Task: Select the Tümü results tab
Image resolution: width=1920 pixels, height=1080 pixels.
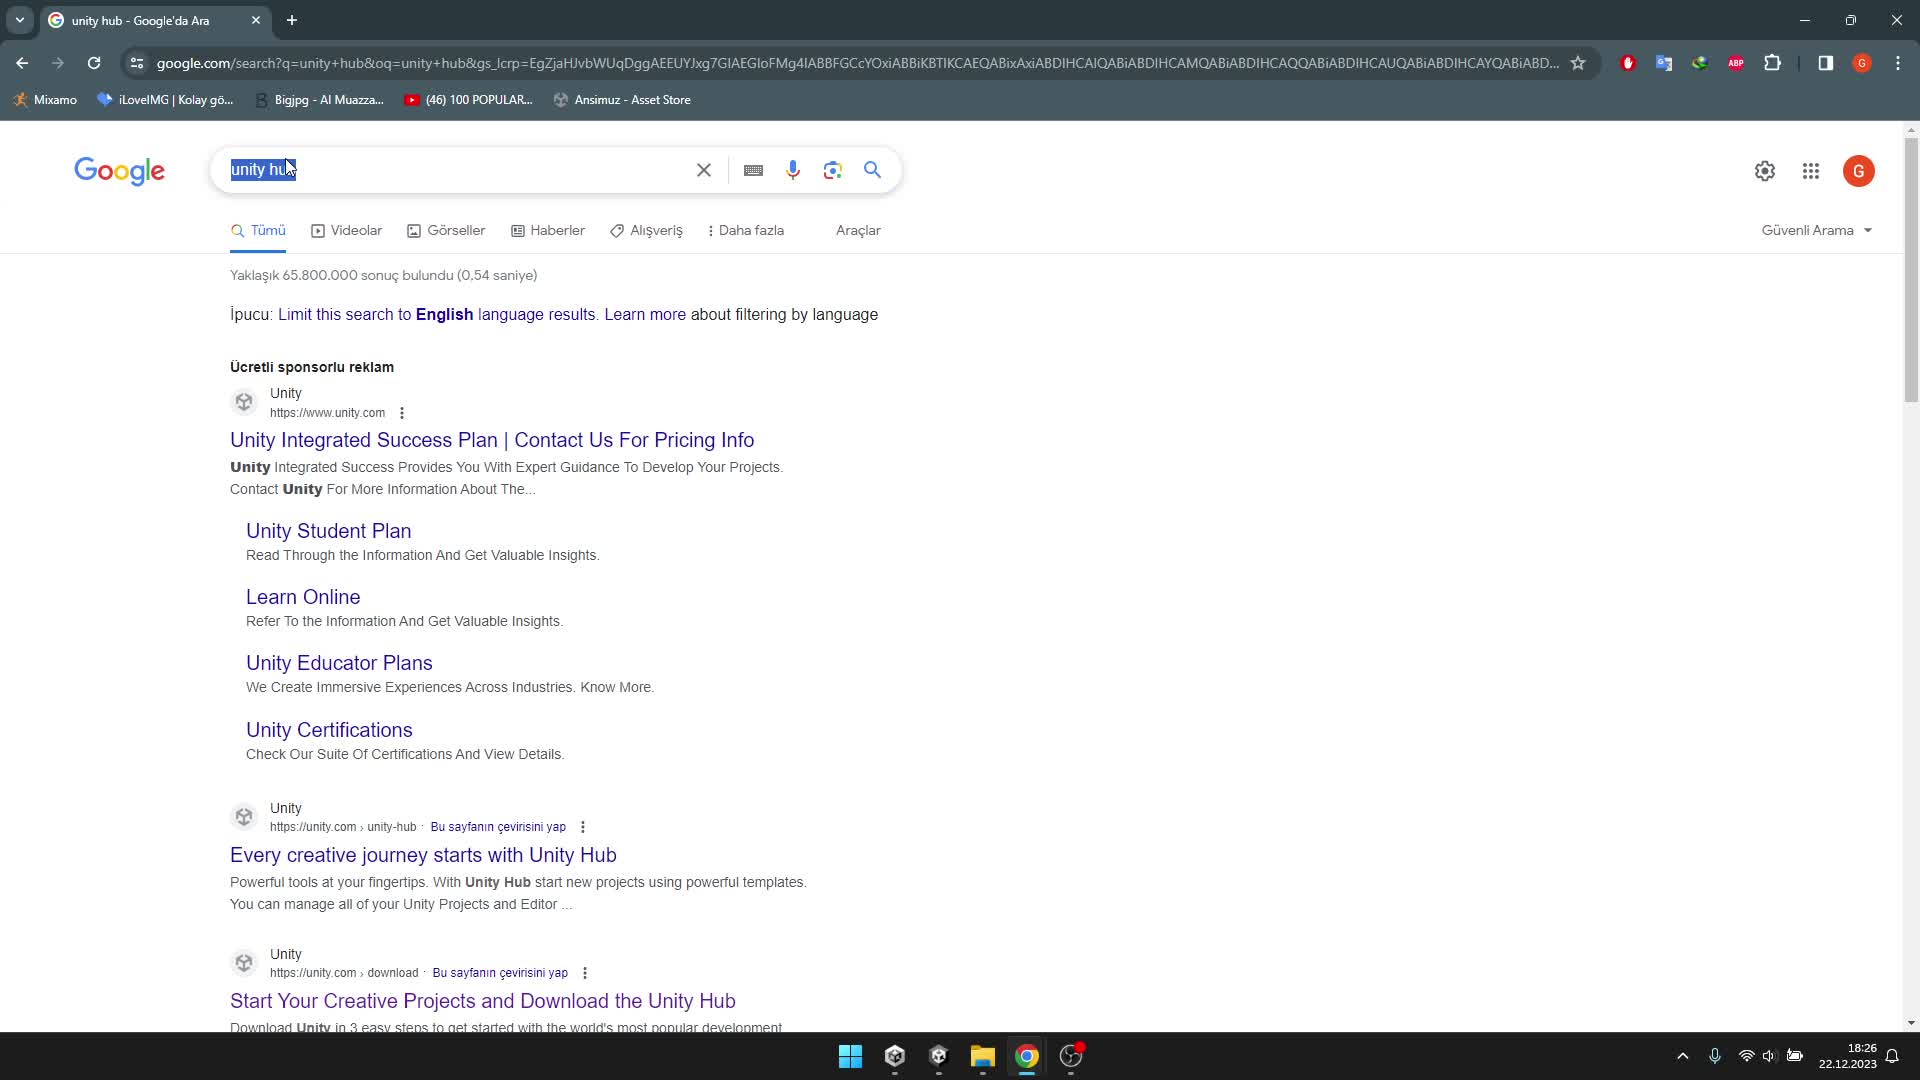Action: pyautogui.click(x=259, y=230)
